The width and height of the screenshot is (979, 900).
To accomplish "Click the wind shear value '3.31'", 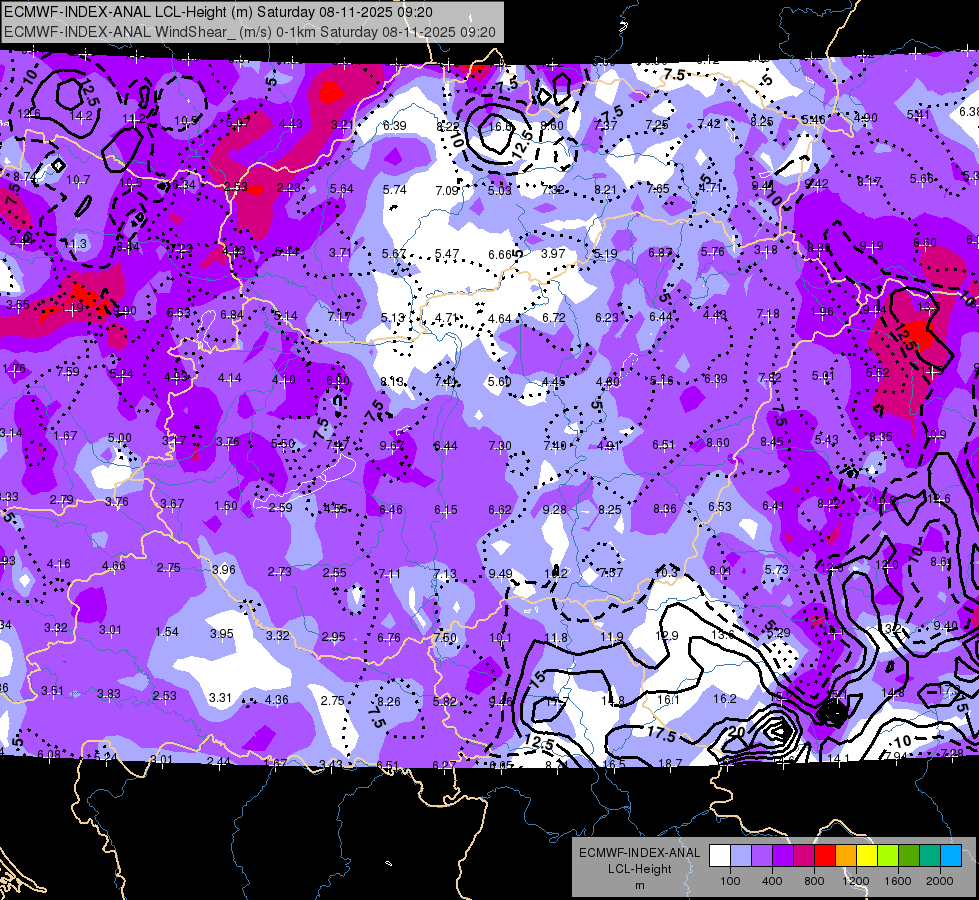I will coord(220,698).
